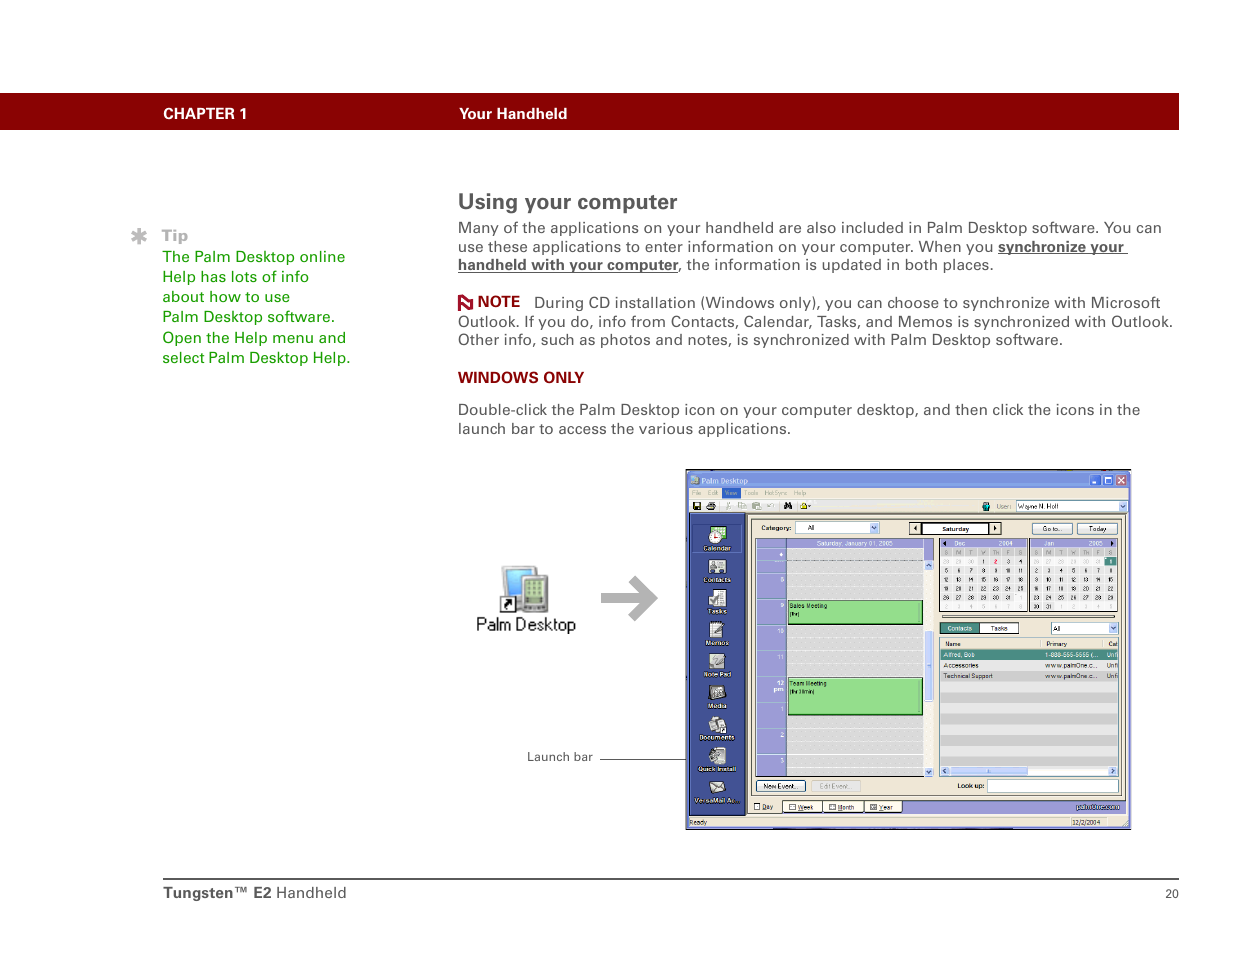Click the Cut scissors toolbar icon
This screenshot has width=1235, height=954.
pos(729,506)
